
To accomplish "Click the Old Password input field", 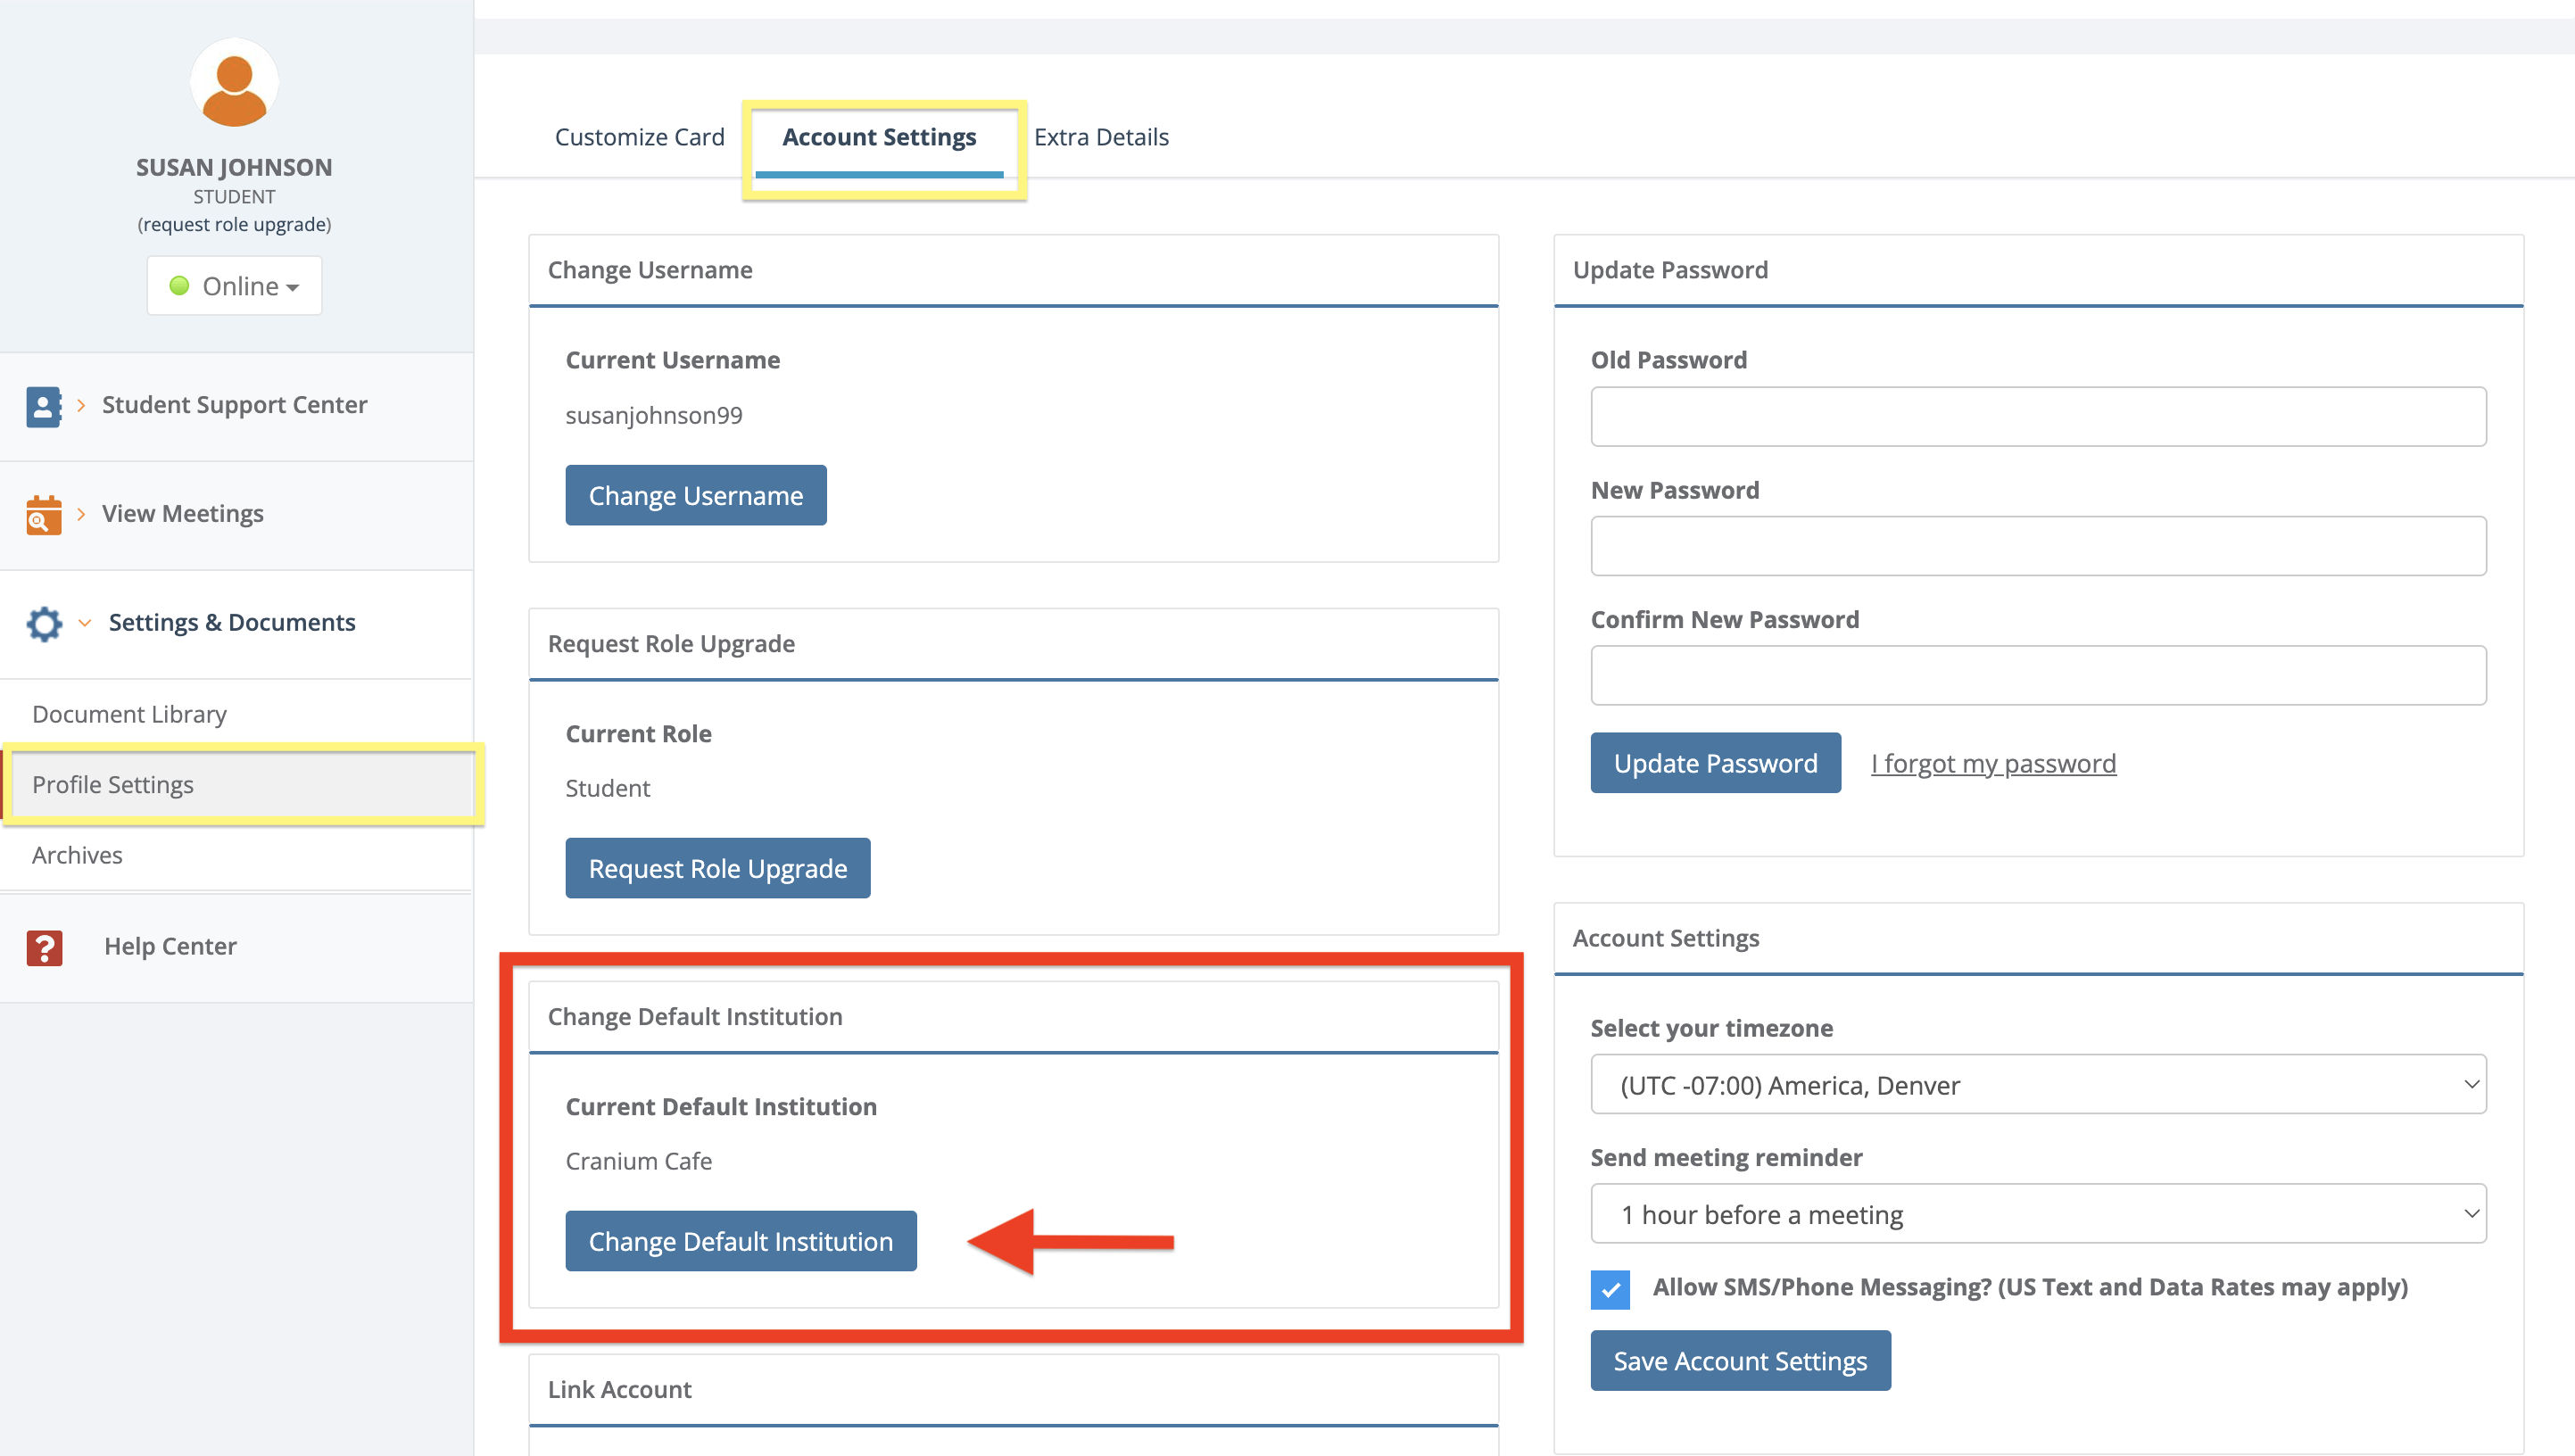I will (x=2037, y=417).
